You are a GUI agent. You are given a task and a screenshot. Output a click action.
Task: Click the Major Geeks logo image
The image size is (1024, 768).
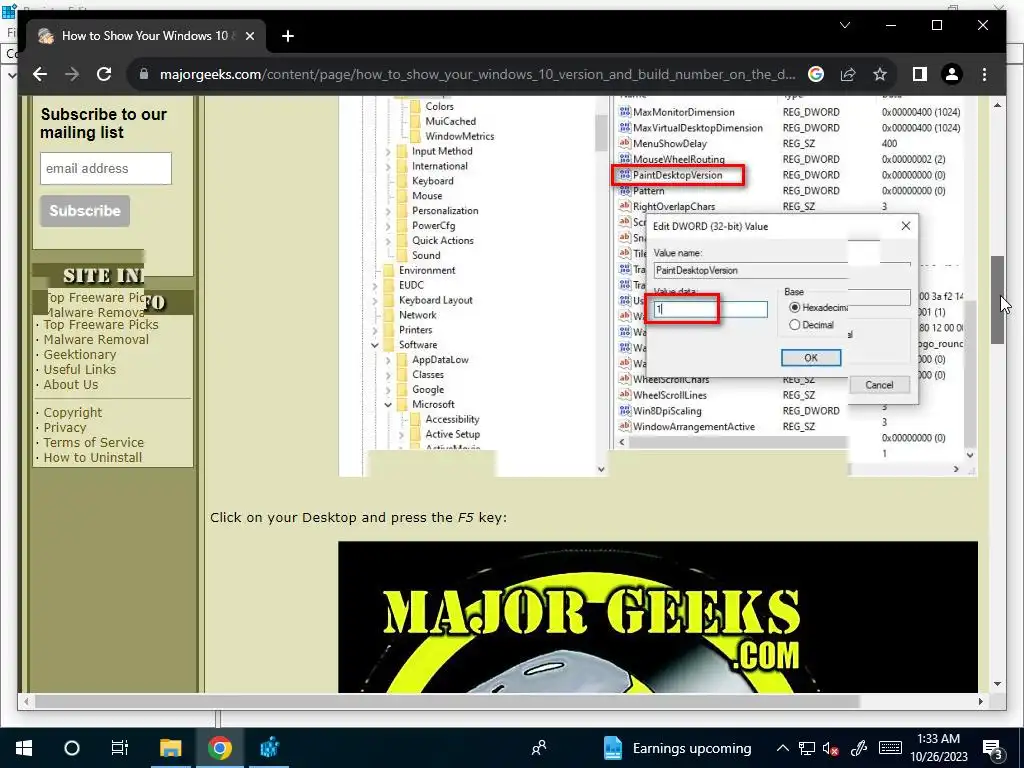pos(658,617)
